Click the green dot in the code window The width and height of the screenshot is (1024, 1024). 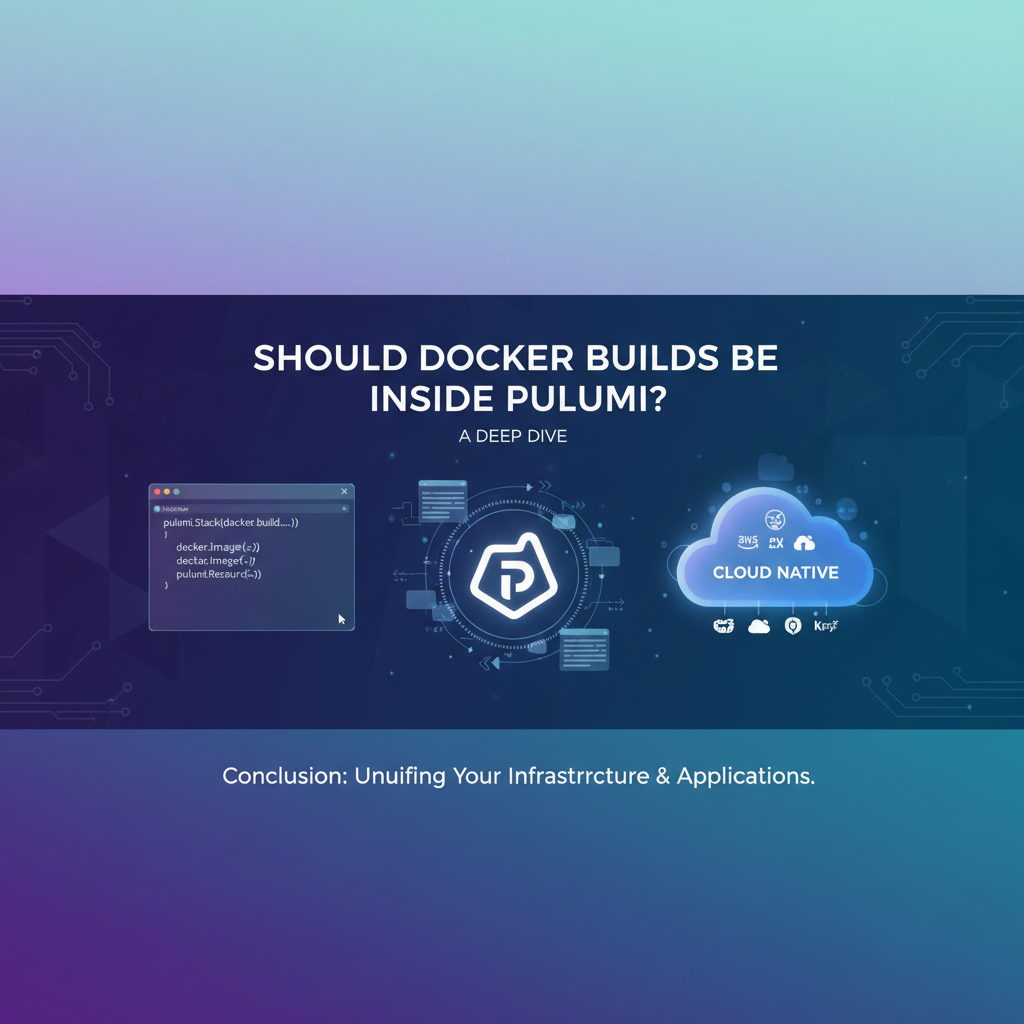pos(177,492)
